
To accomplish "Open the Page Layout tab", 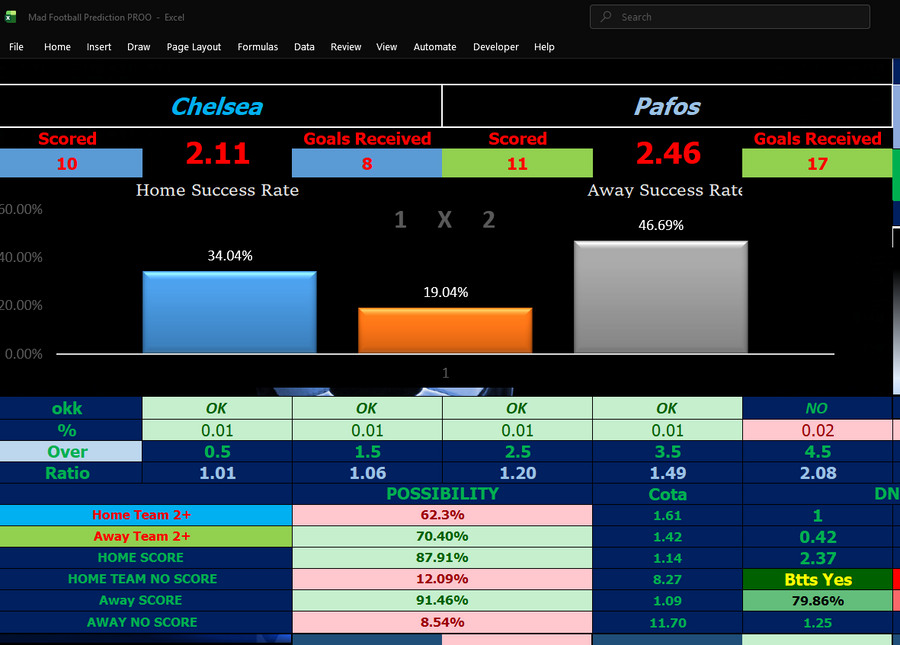I will (193, 46).
